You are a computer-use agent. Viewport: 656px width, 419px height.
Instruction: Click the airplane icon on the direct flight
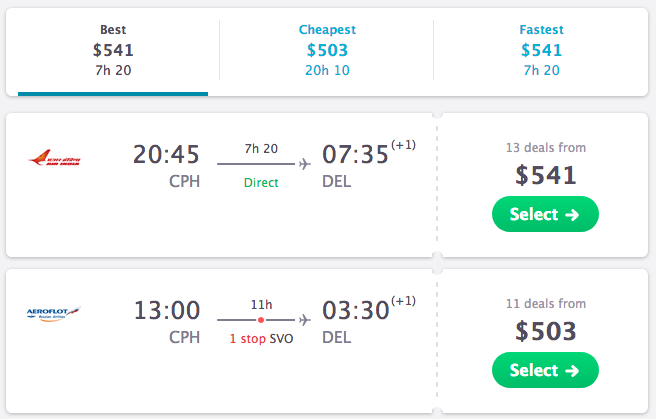tap(305, 164)
